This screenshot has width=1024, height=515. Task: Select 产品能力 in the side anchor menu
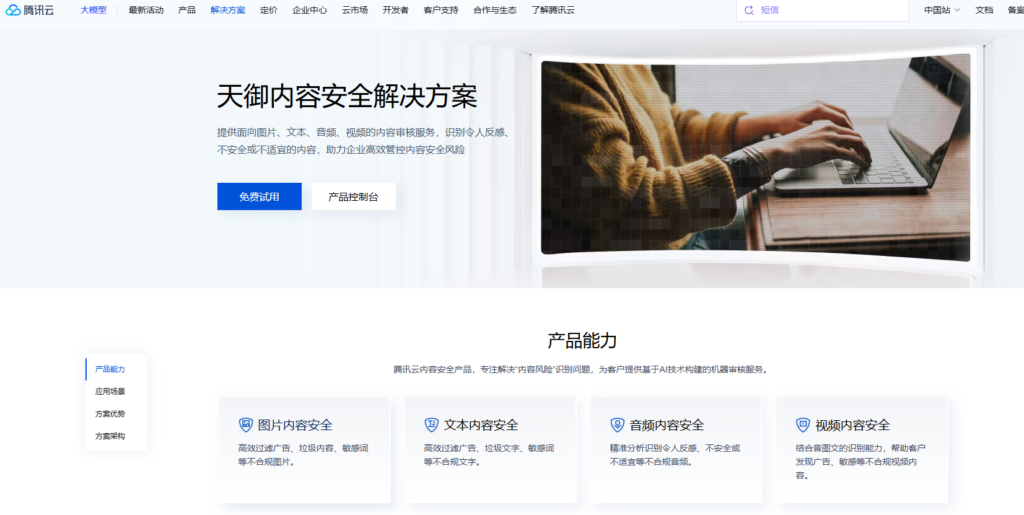click(110, 369)
